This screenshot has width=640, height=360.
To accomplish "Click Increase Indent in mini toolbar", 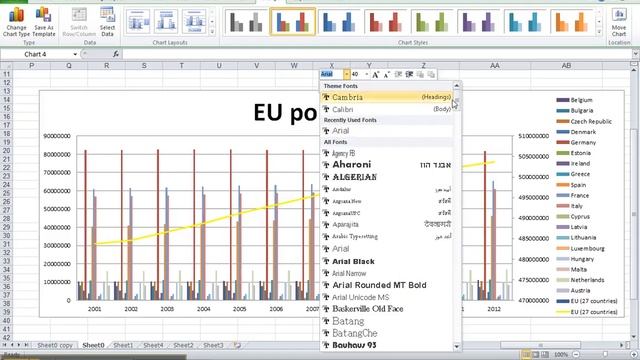I will 409,74.
